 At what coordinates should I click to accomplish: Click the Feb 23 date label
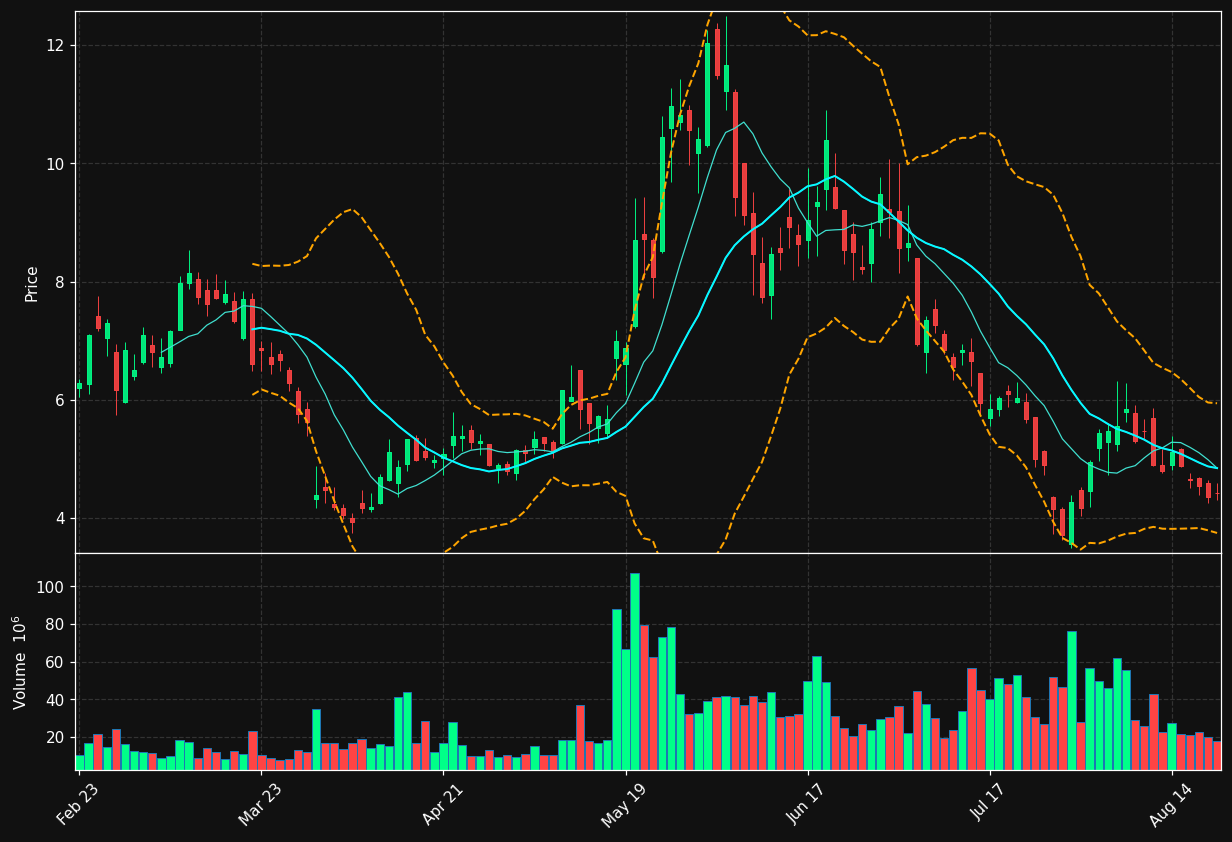pos(78,803)
